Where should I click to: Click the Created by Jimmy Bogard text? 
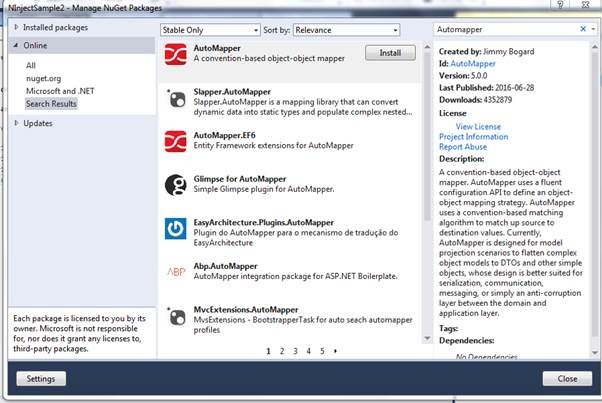tap(486, 51)
